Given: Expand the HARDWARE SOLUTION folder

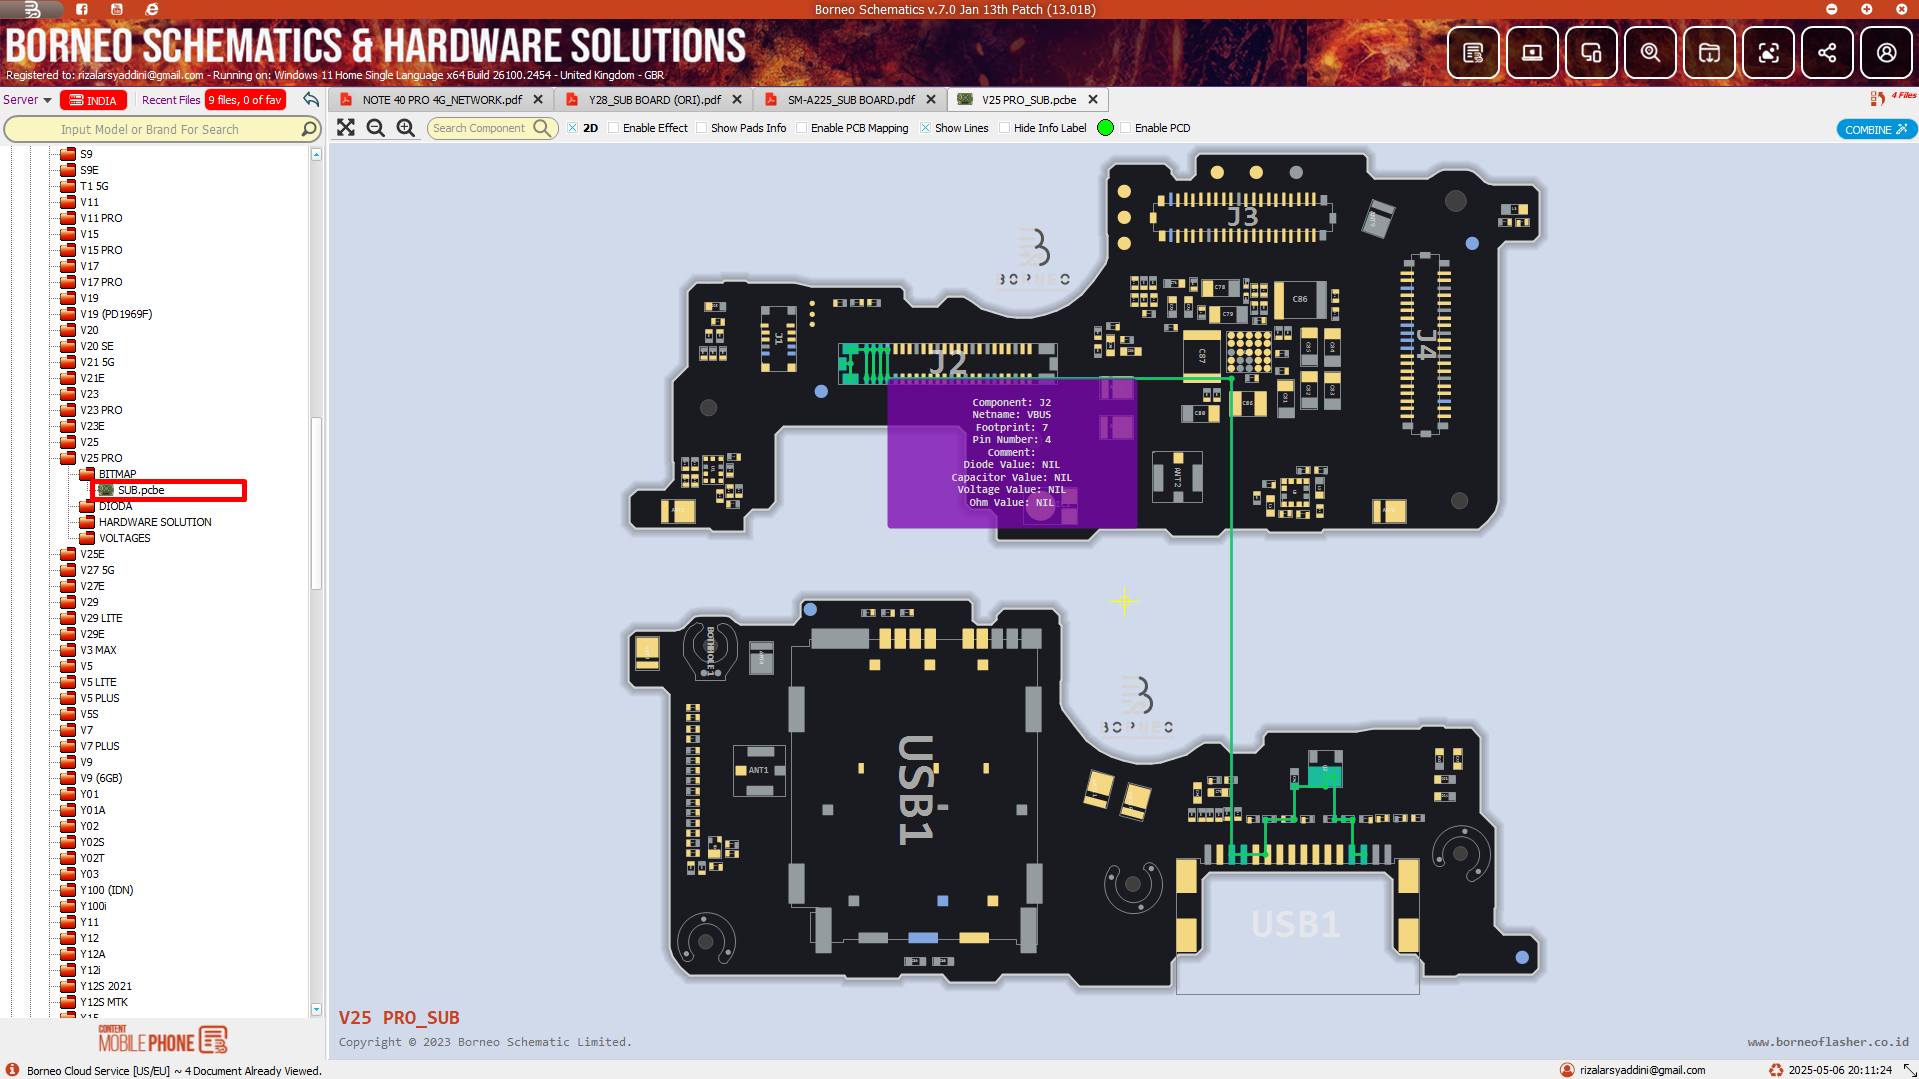Looking at the screenshot, I should click(x=87, y=522).
